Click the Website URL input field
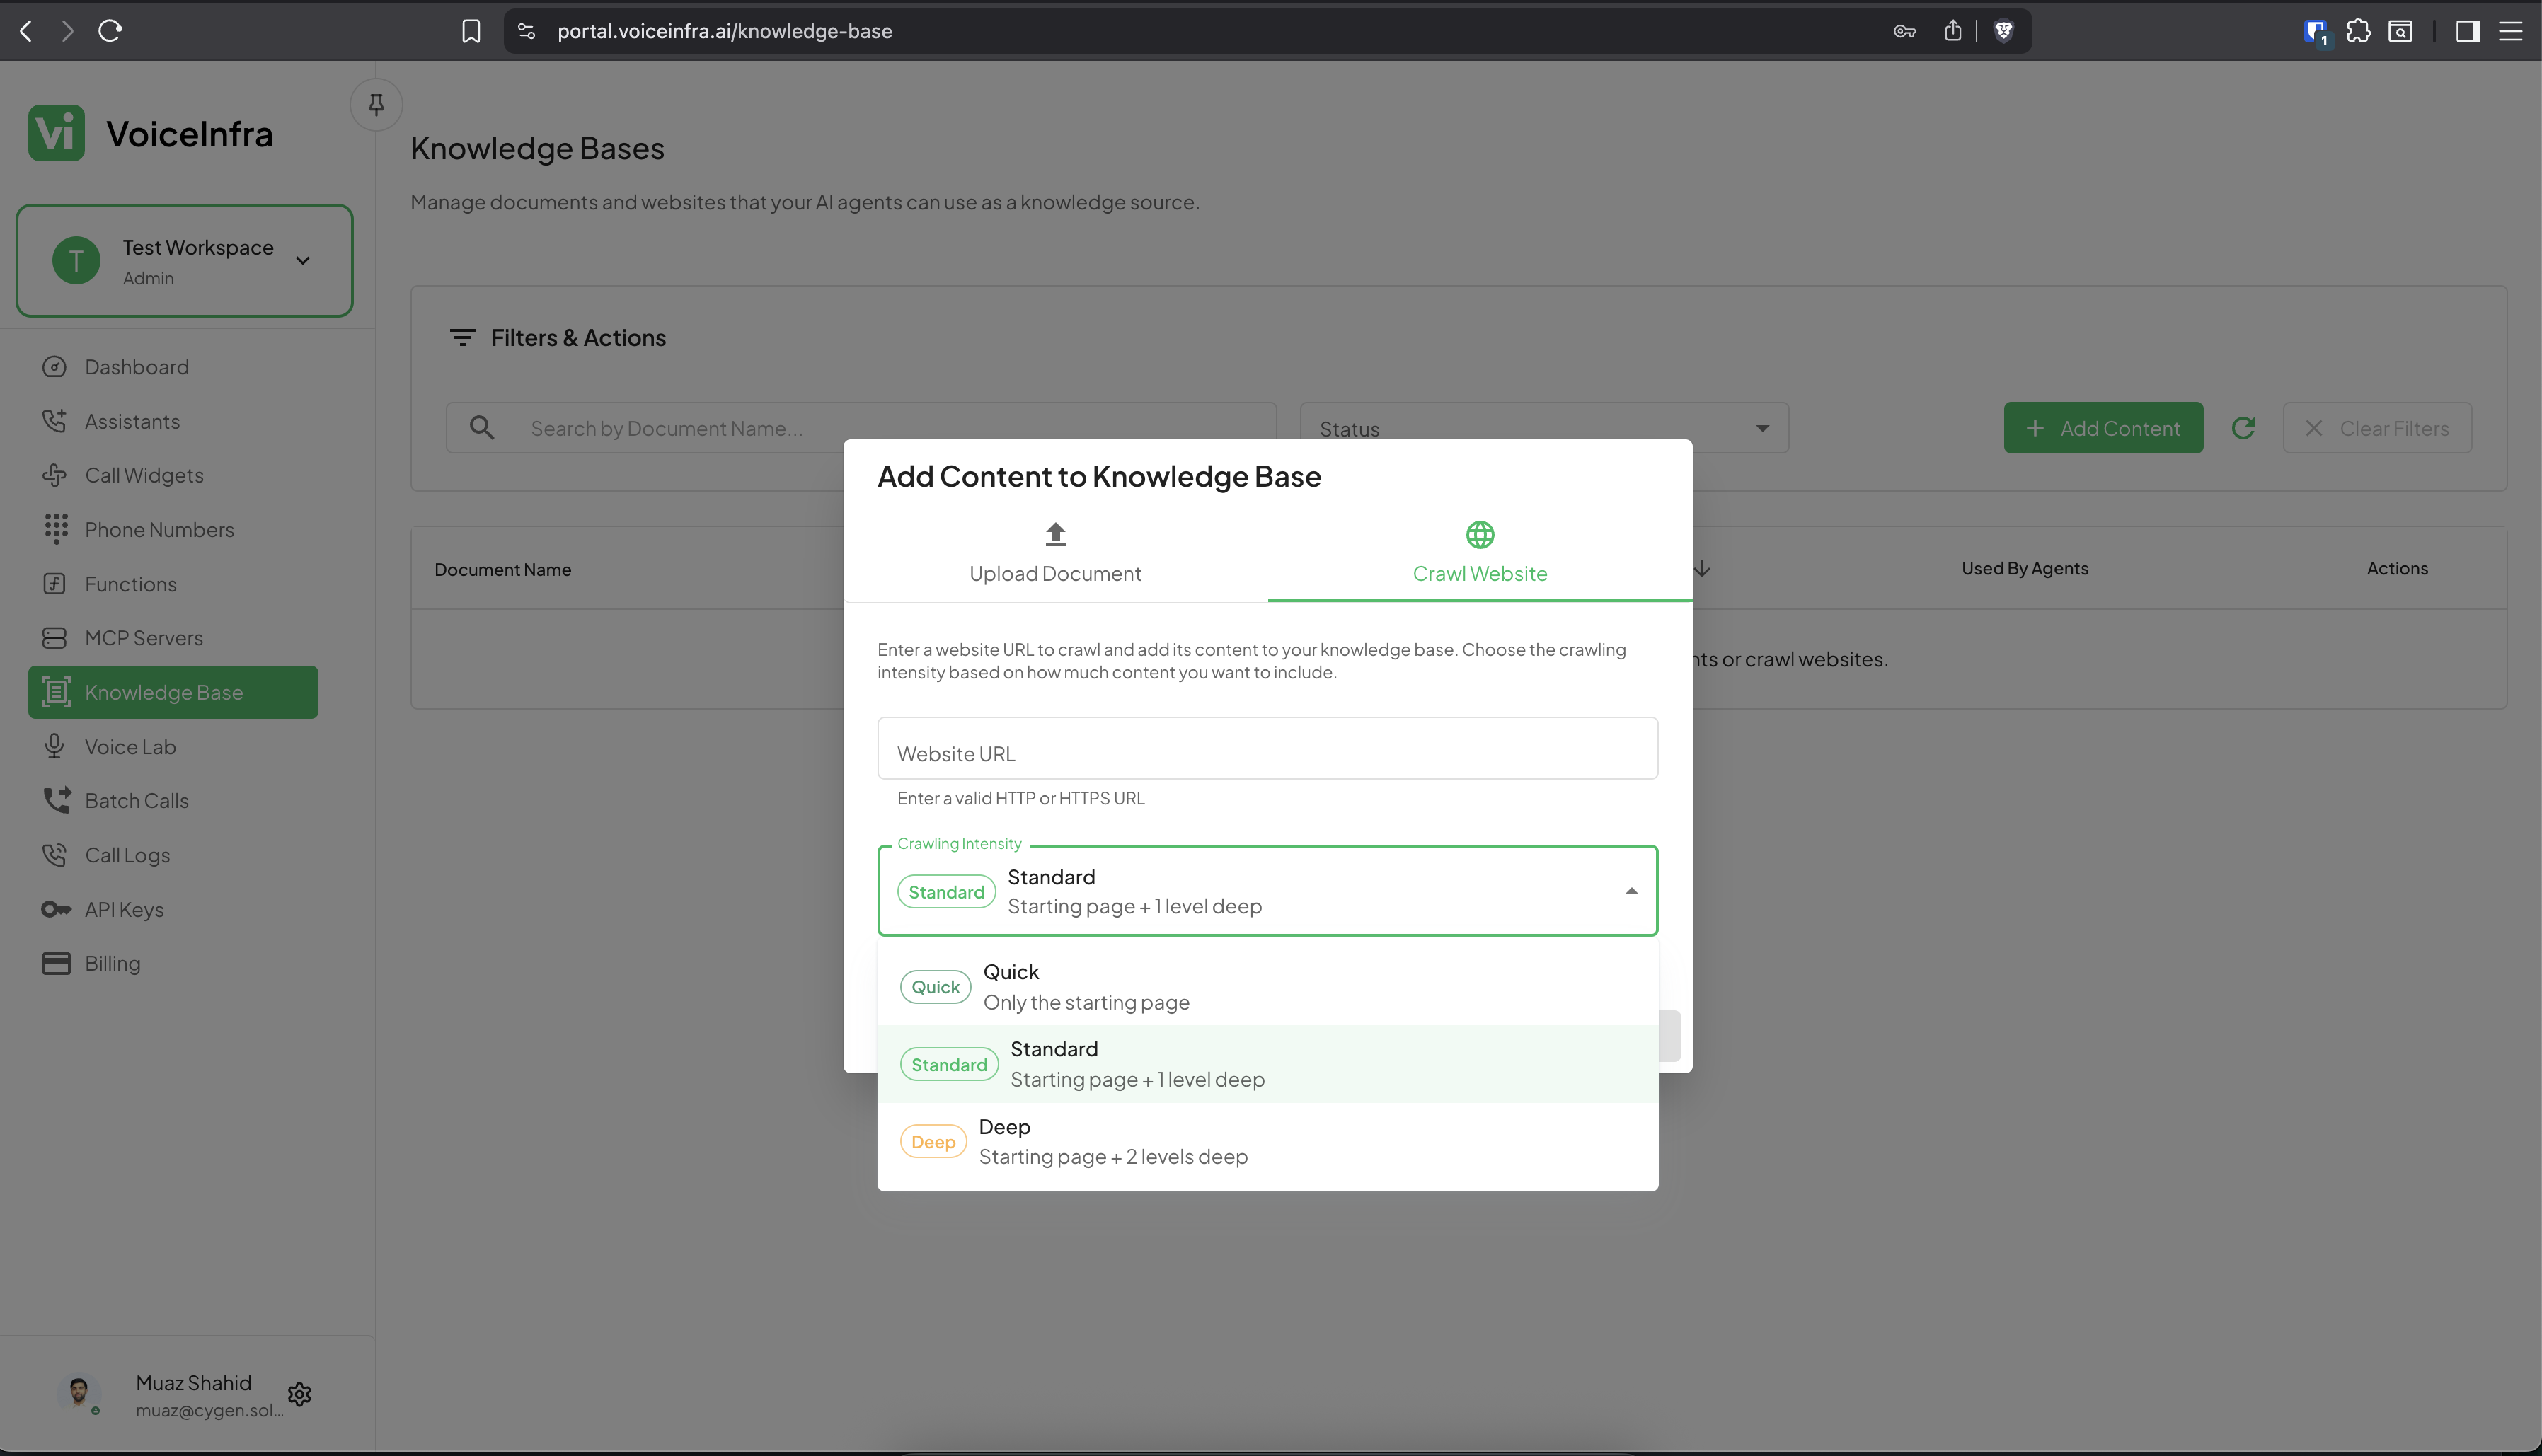Viewport: 2542px width, 1456px height. [1267, 749]
